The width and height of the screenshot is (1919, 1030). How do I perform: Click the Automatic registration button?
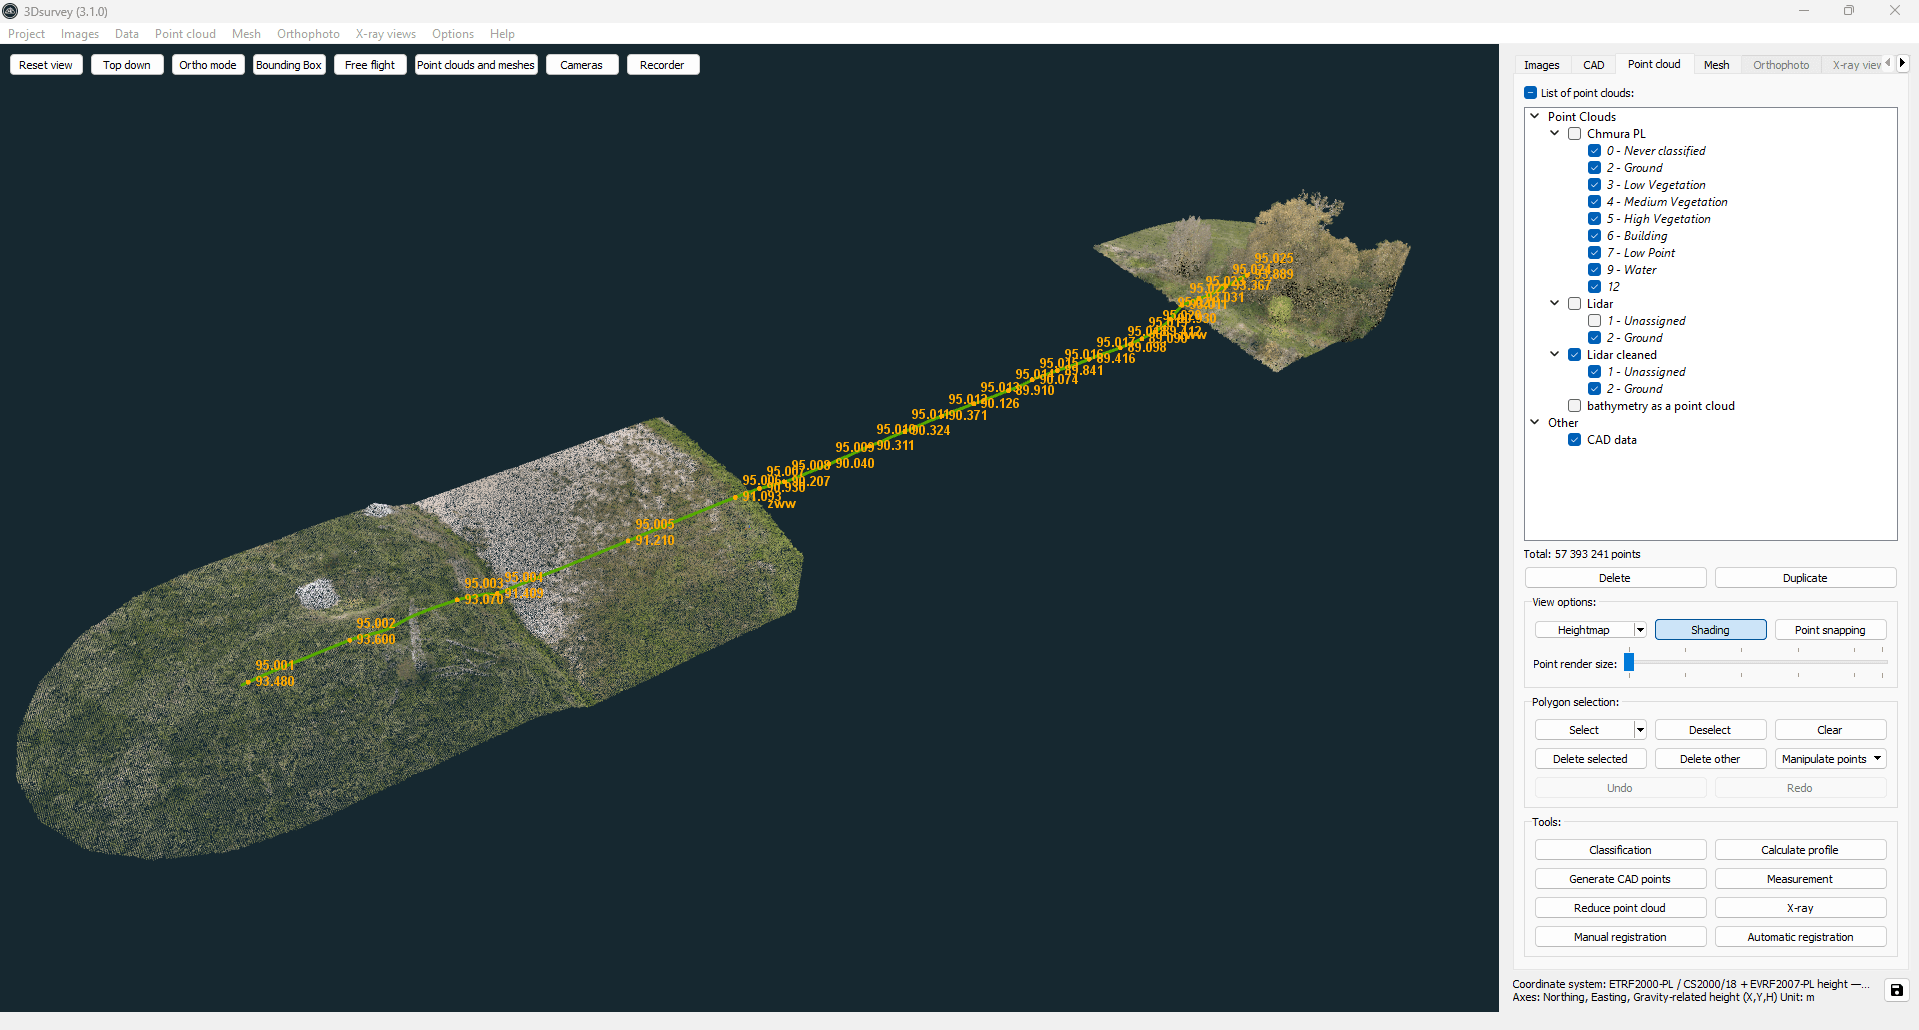tap(1800, 937)
